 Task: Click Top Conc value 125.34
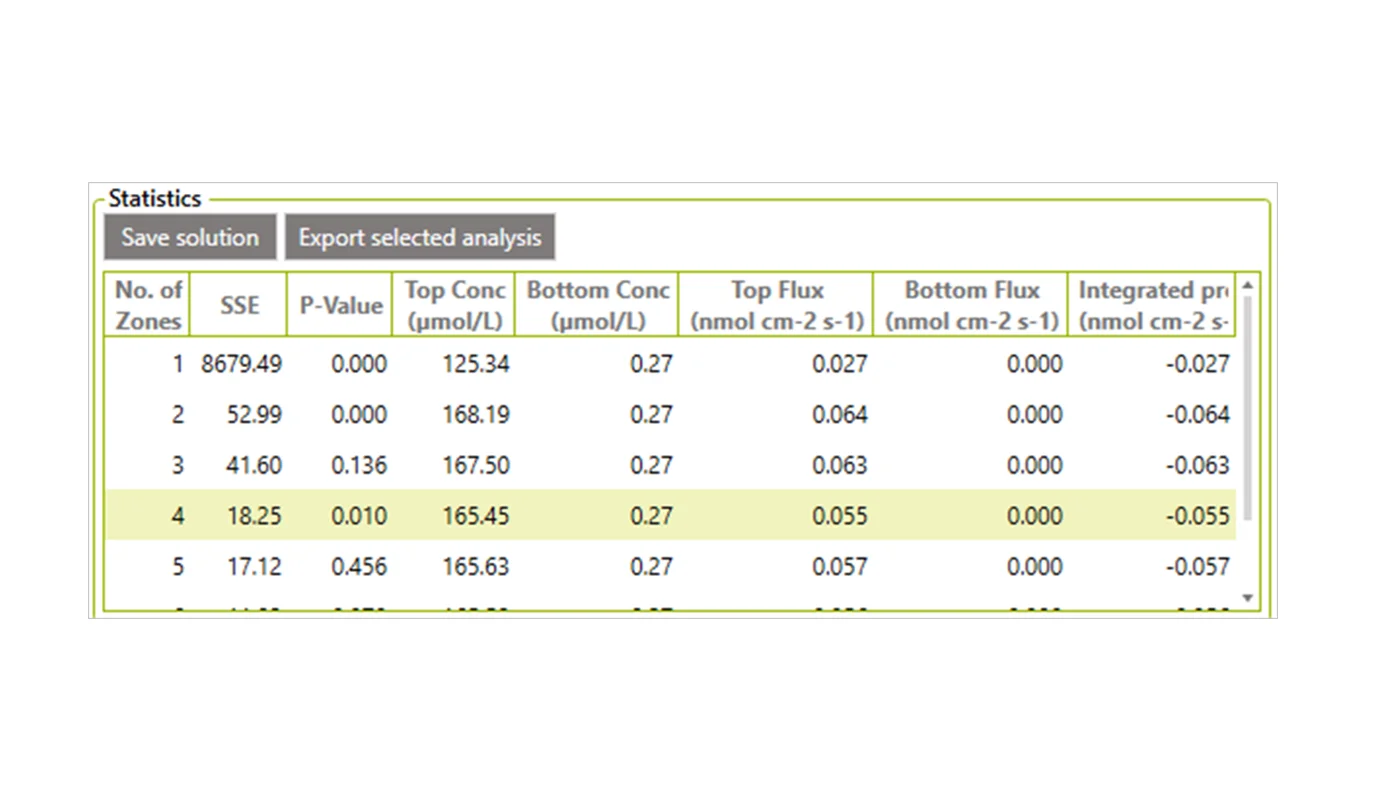[476, 364]
